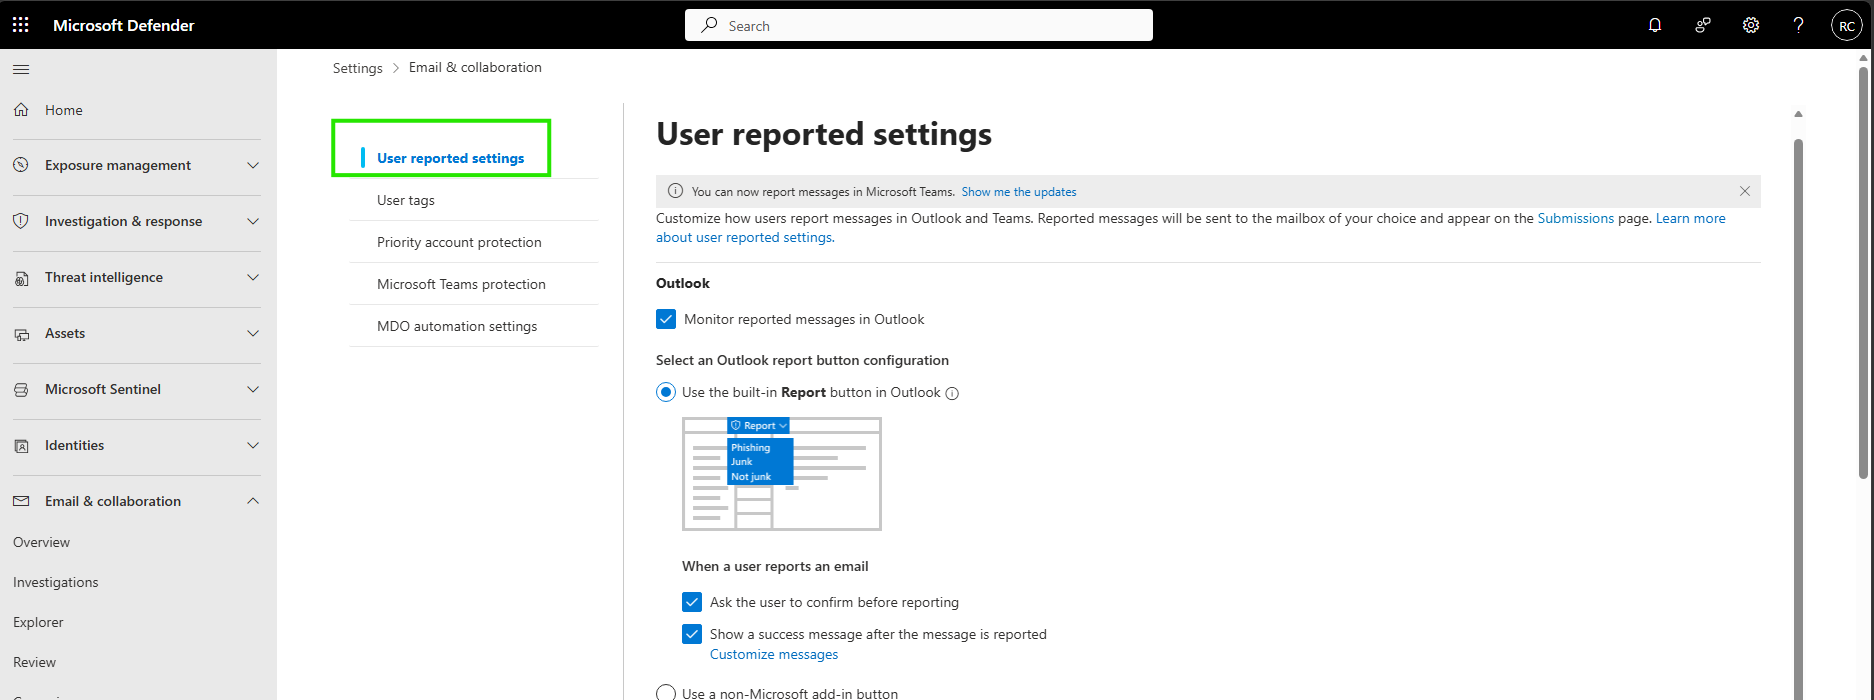
Task: Click the Email & collaboration envelope icon
Action: 21,501
